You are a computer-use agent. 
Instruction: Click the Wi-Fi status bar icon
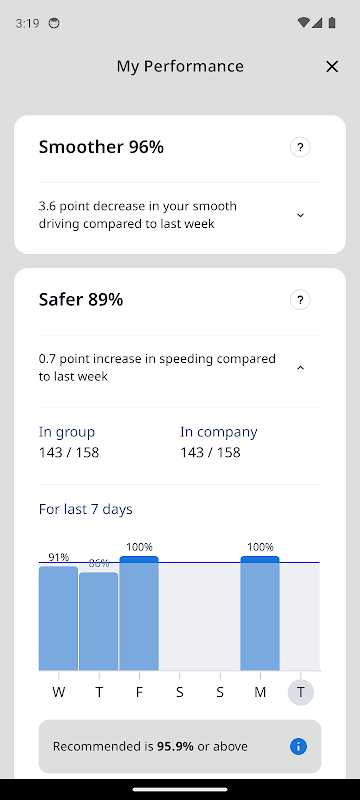click(303, 23)
